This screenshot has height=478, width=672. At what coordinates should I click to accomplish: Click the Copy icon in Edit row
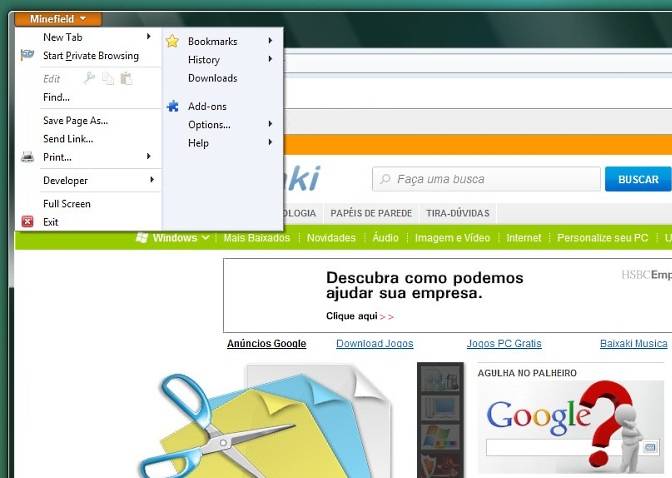(108, 78)
